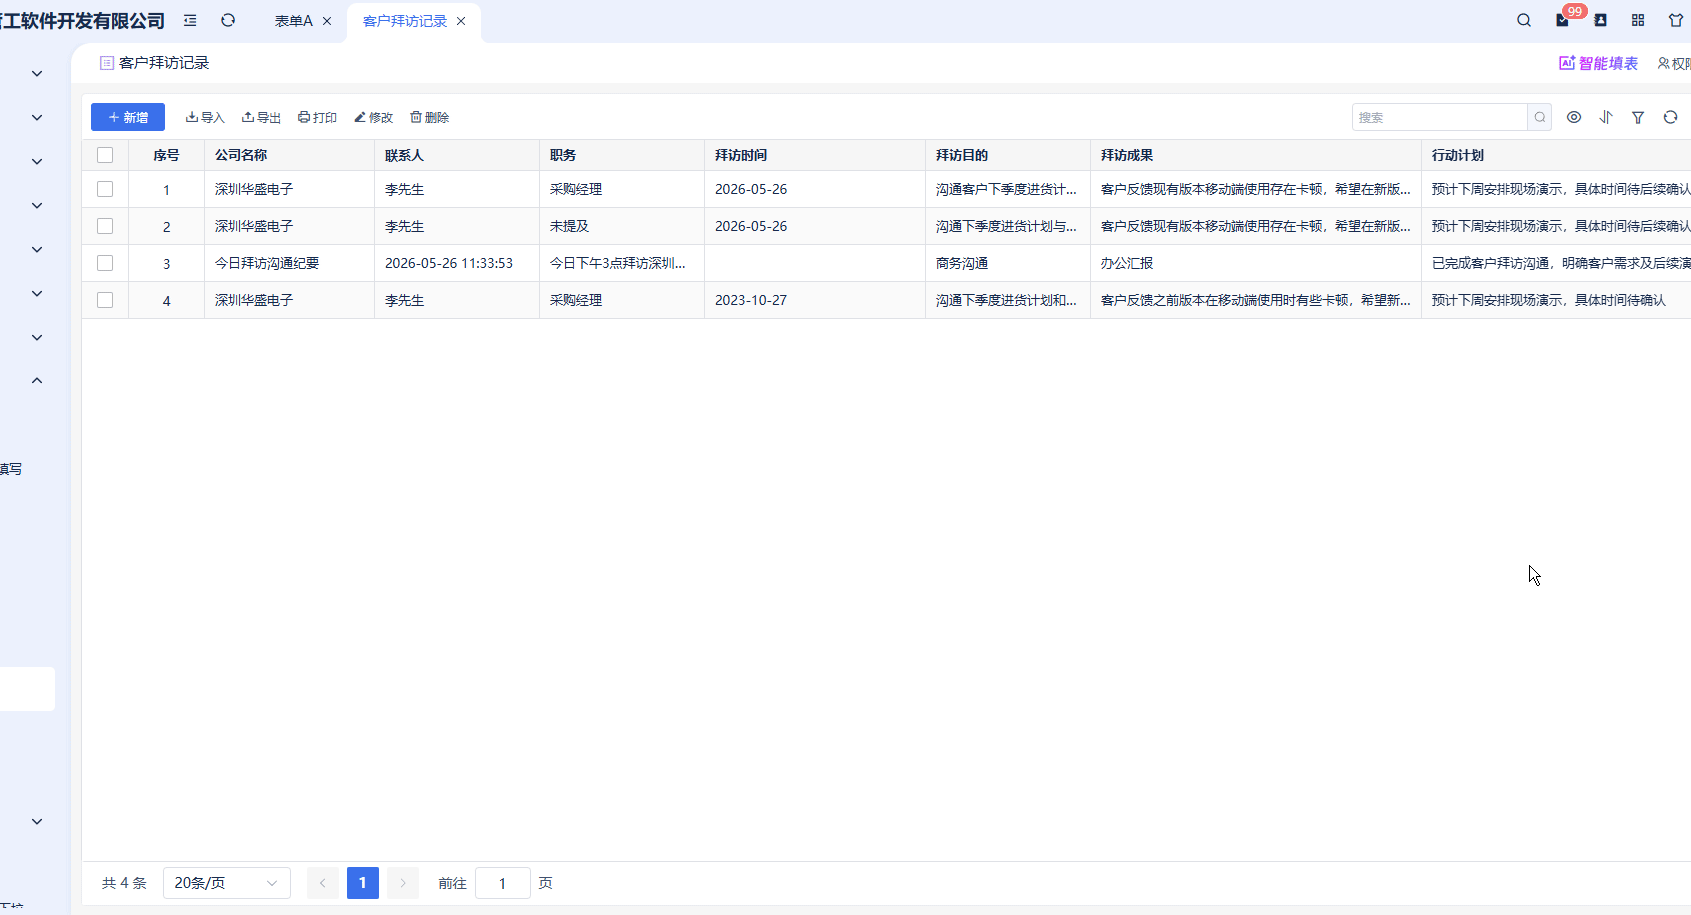
Task: Expand the third sidebar chevron
Action: coord(37,161)
